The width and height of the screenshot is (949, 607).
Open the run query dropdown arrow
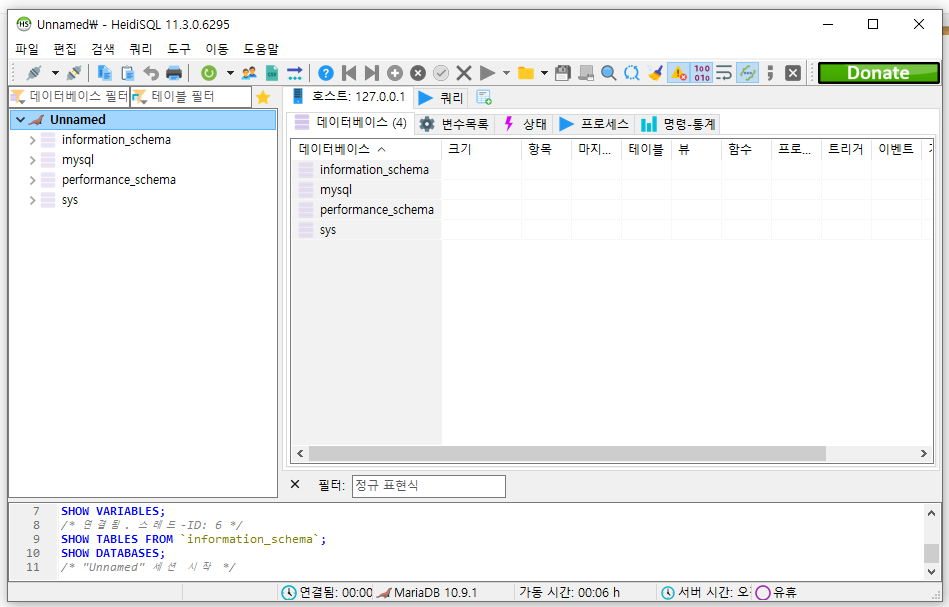click(x=506, y=73)
